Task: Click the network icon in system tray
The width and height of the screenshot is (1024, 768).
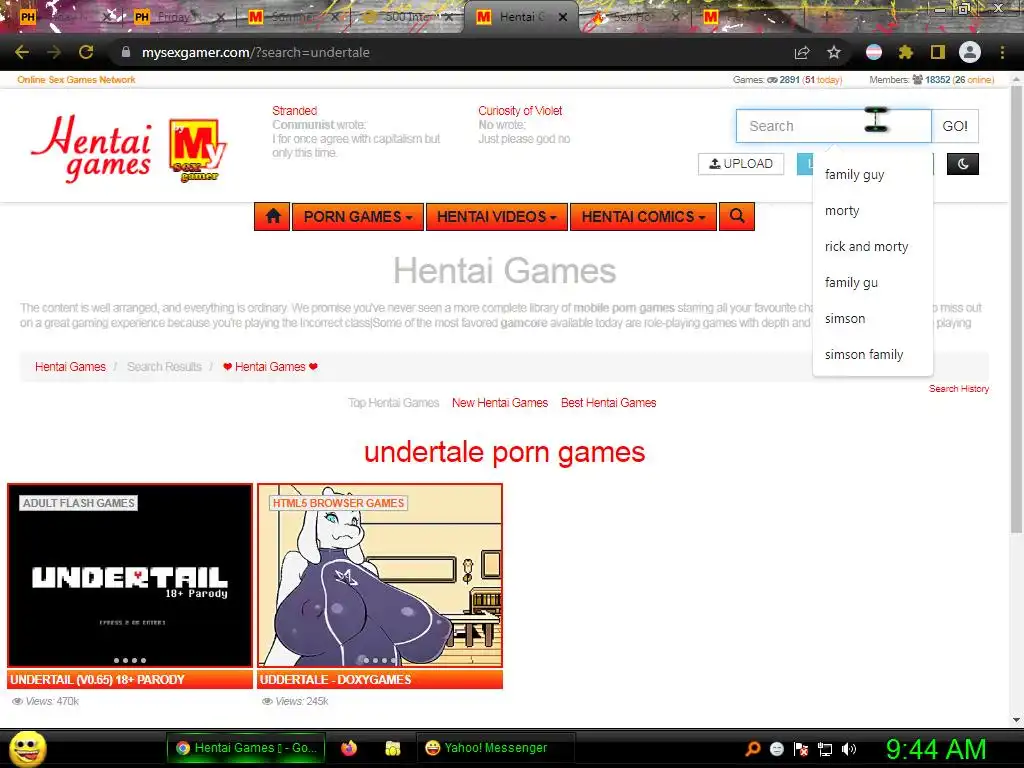Action: (x=825, y=749)
